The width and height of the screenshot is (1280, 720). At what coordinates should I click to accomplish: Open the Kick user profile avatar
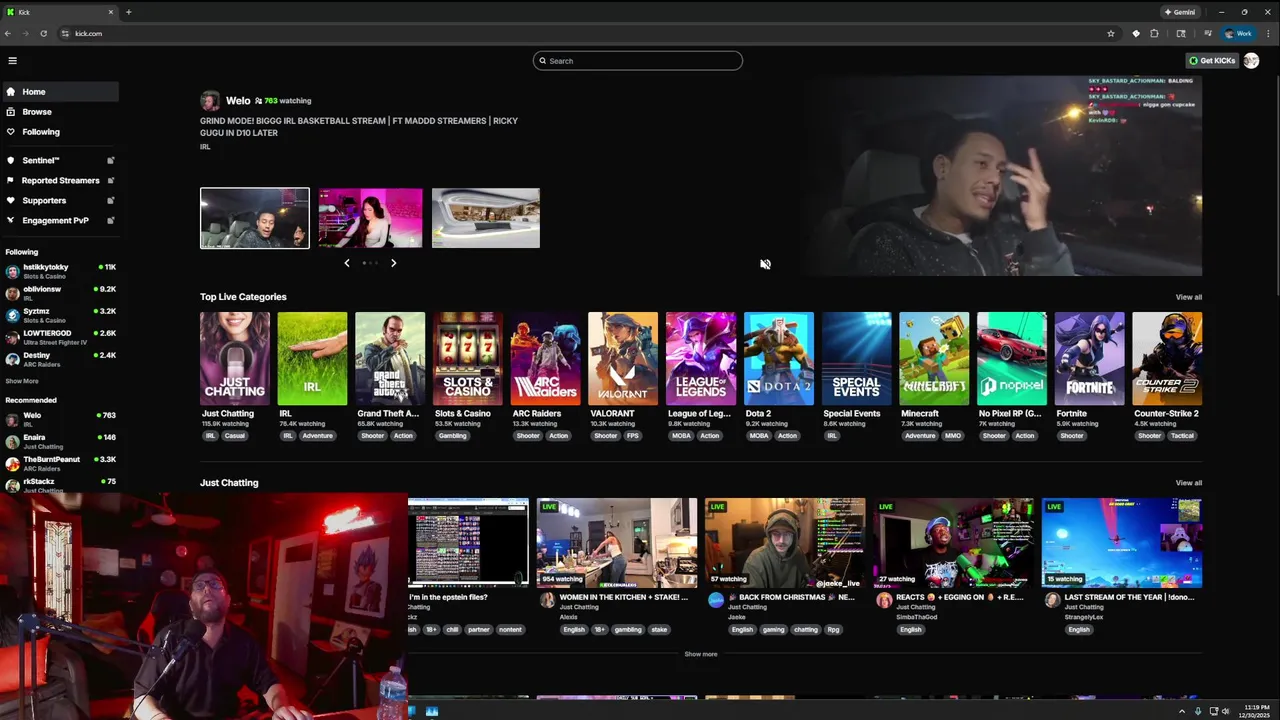(1251, 61)
